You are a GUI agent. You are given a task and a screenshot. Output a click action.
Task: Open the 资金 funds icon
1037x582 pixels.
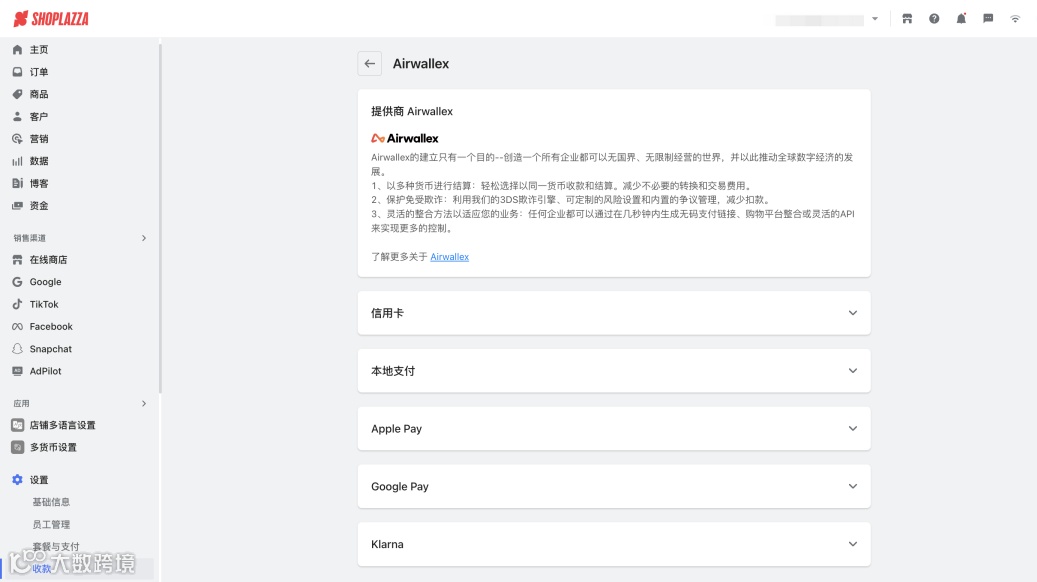tap(17, 206)
